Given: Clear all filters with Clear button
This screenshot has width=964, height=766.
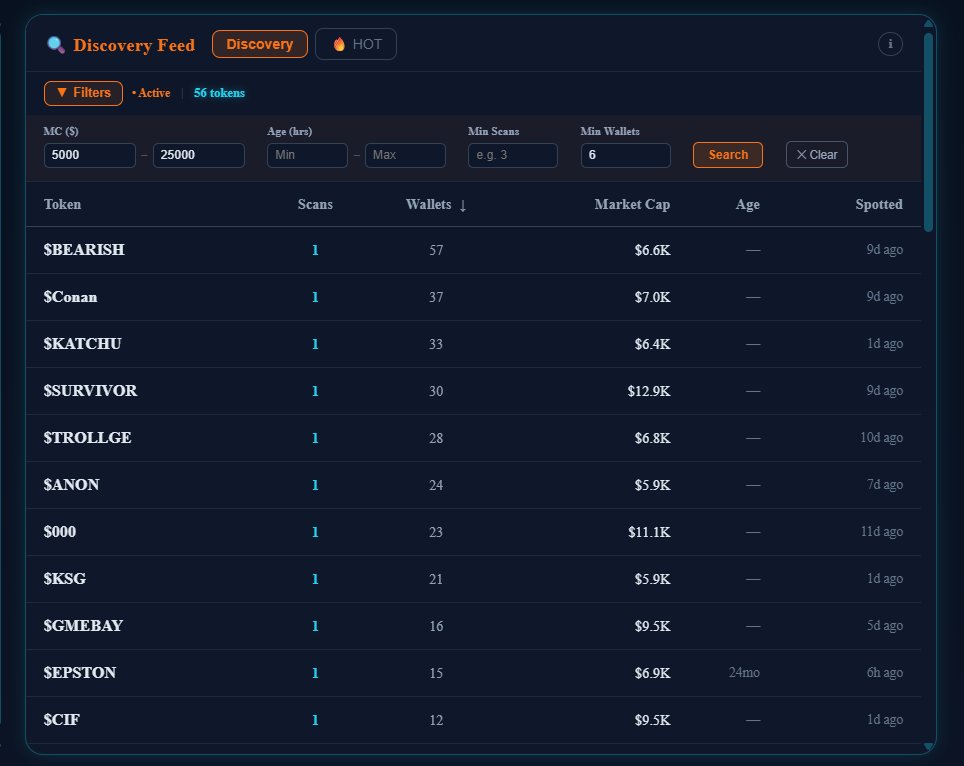Looking at the screenshot, I should (x=816, y=155).
